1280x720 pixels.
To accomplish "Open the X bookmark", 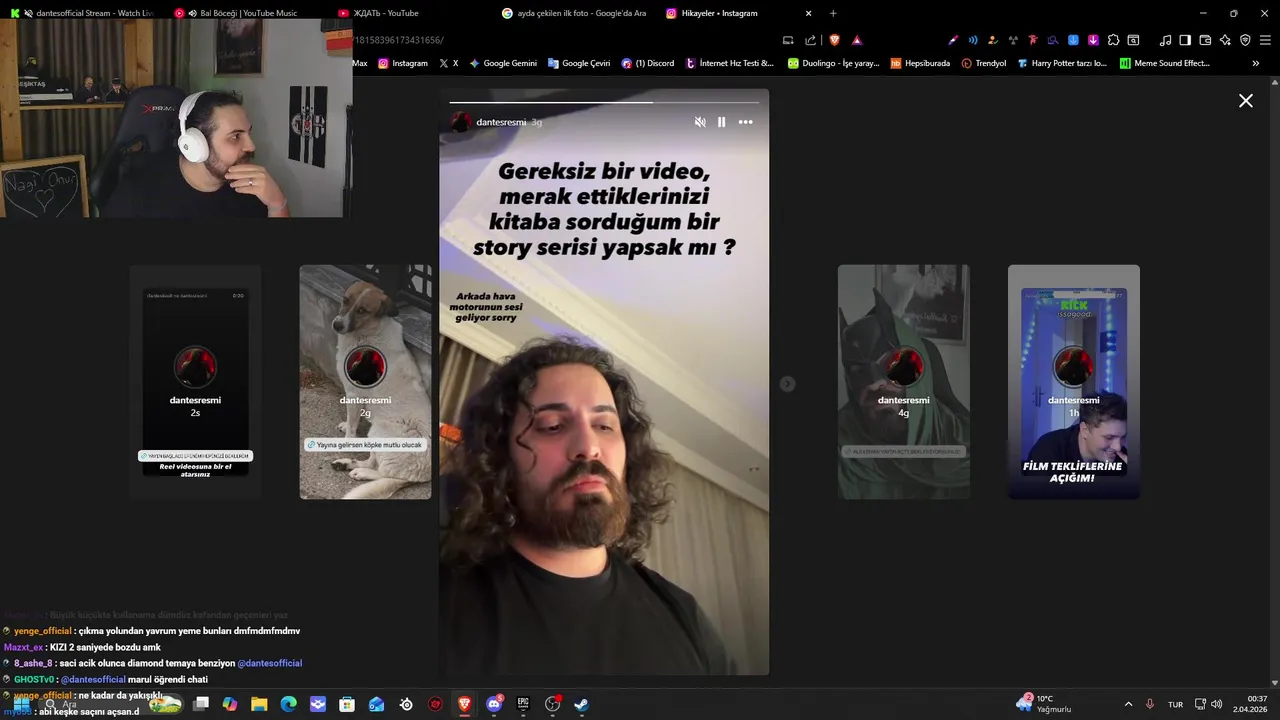I will coord(449,63).
